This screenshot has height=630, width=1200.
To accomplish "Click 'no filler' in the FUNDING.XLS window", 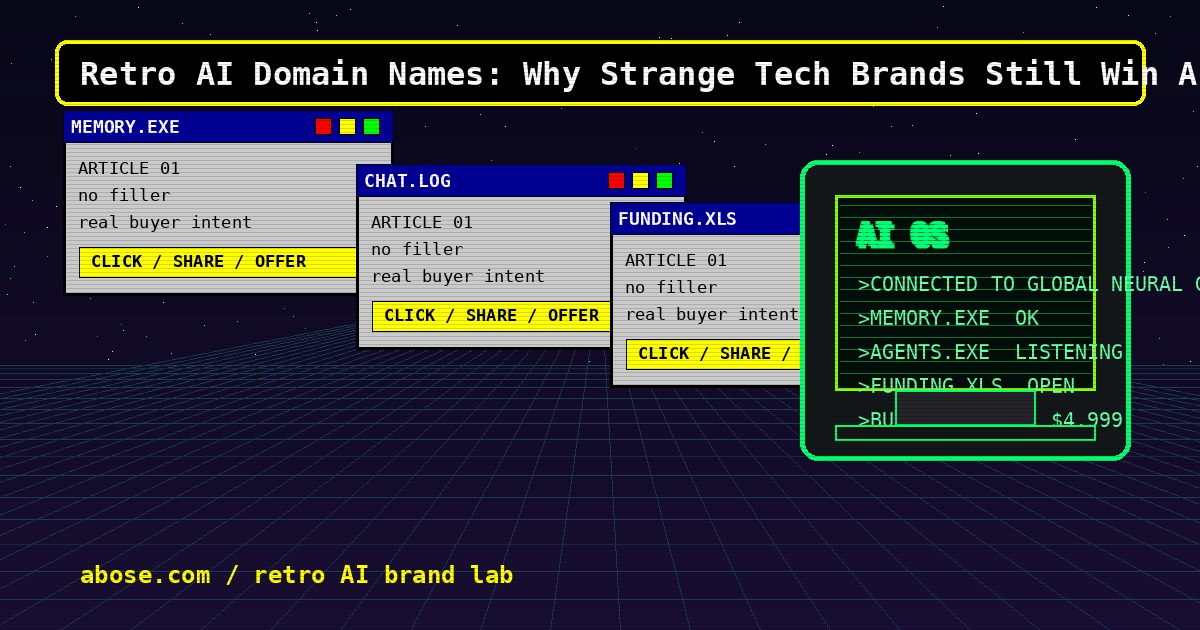I will [x=671, y=287].
